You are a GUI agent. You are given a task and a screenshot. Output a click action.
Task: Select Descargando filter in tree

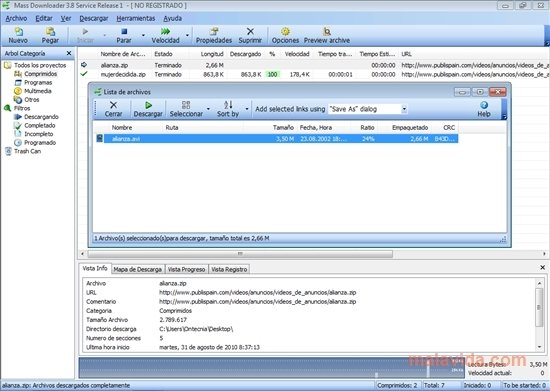[x=41, y=117]
